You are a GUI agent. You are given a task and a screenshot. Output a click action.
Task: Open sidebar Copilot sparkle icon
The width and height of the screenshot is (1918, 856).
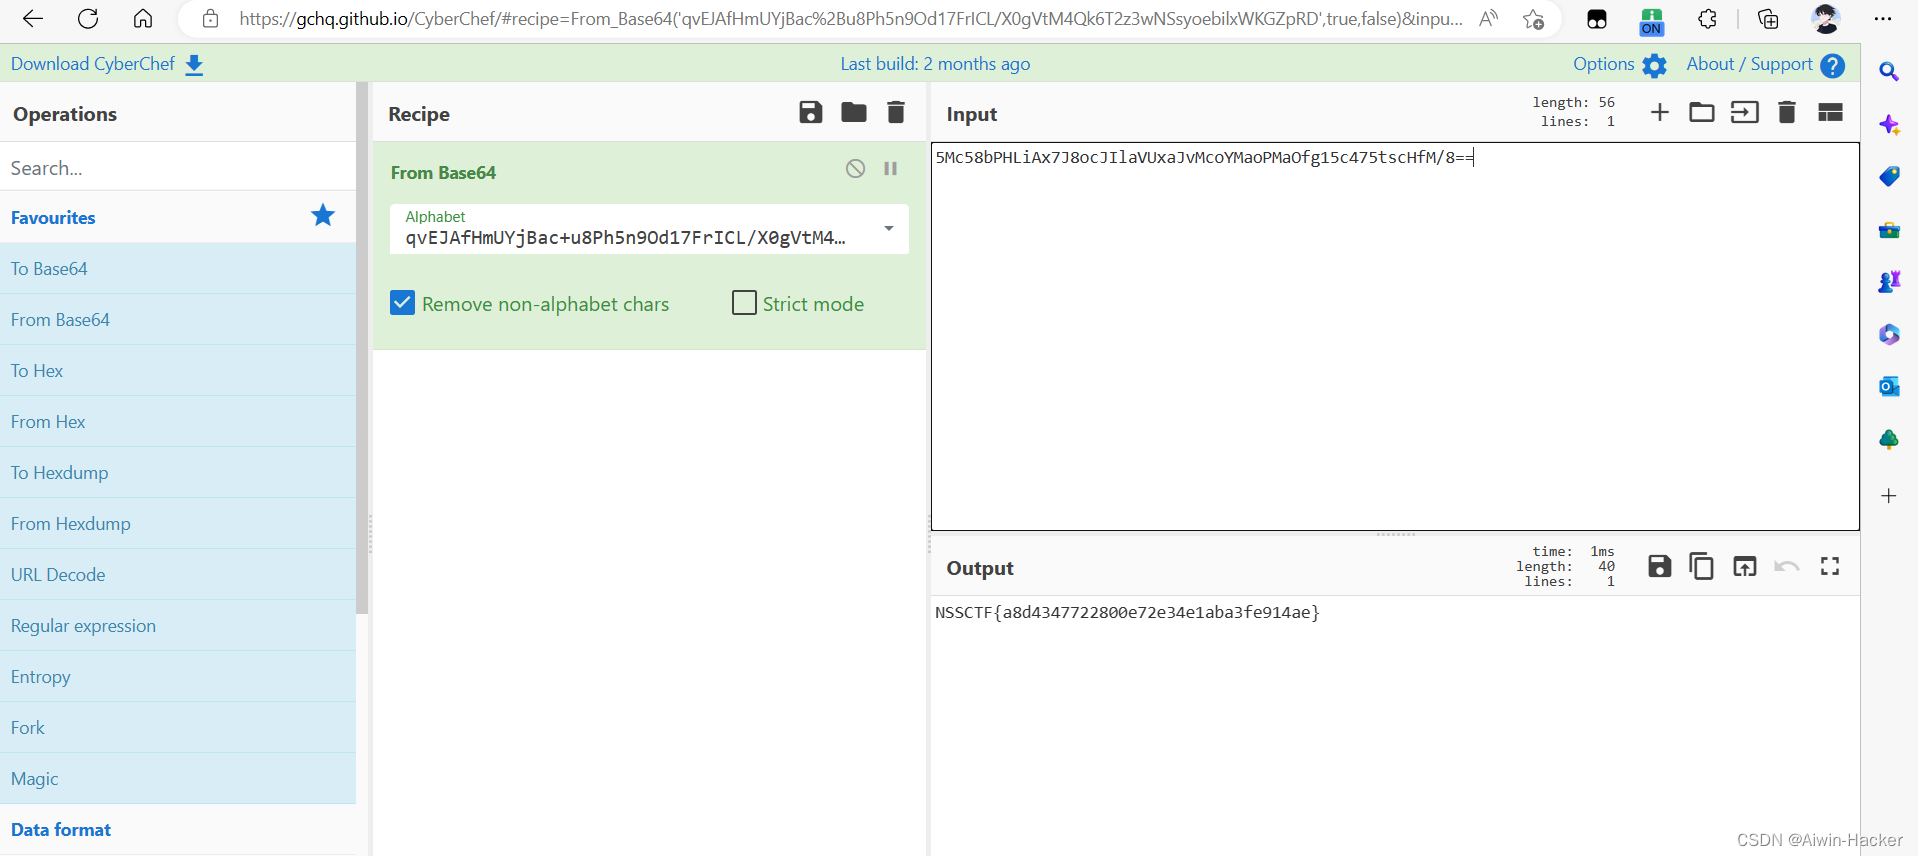coord(1889,124)
